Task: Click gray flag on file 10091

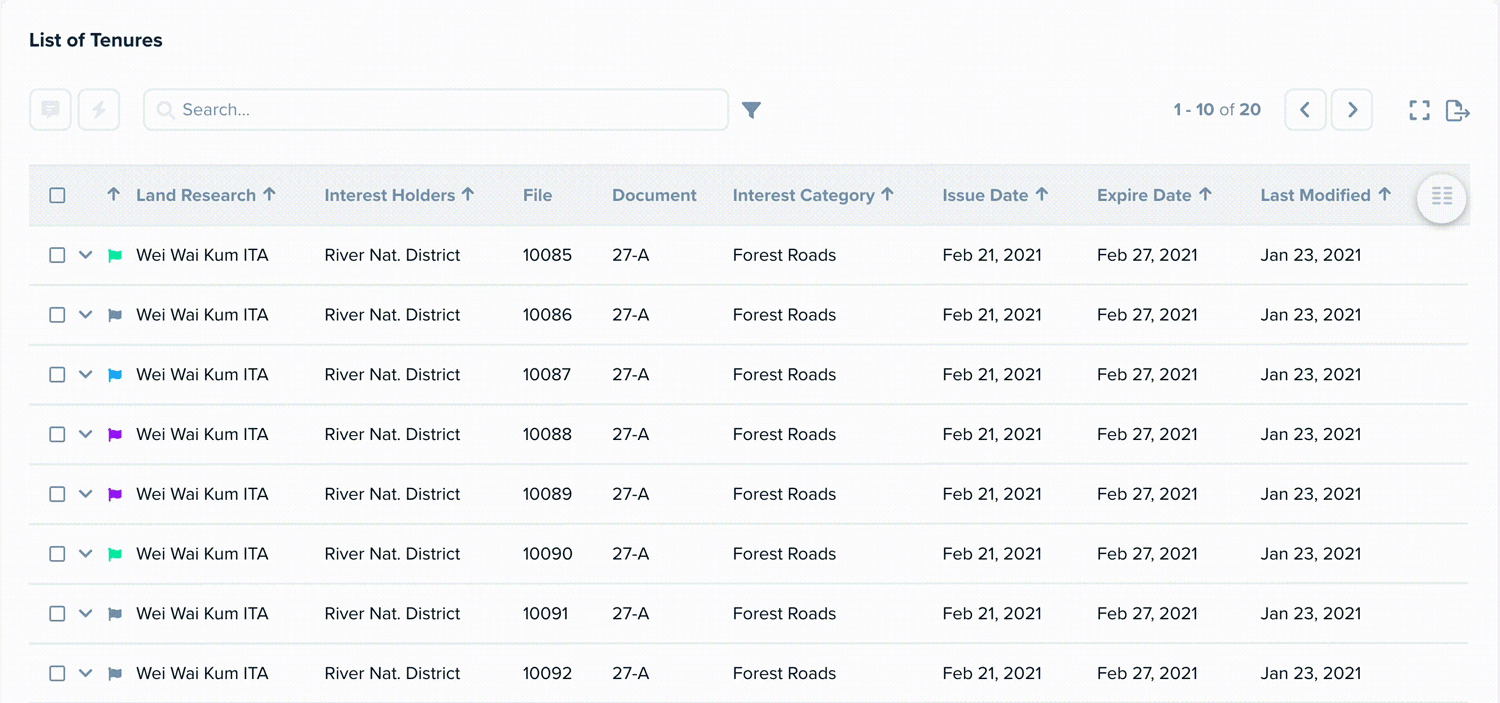Action: (x=115, y=614)
